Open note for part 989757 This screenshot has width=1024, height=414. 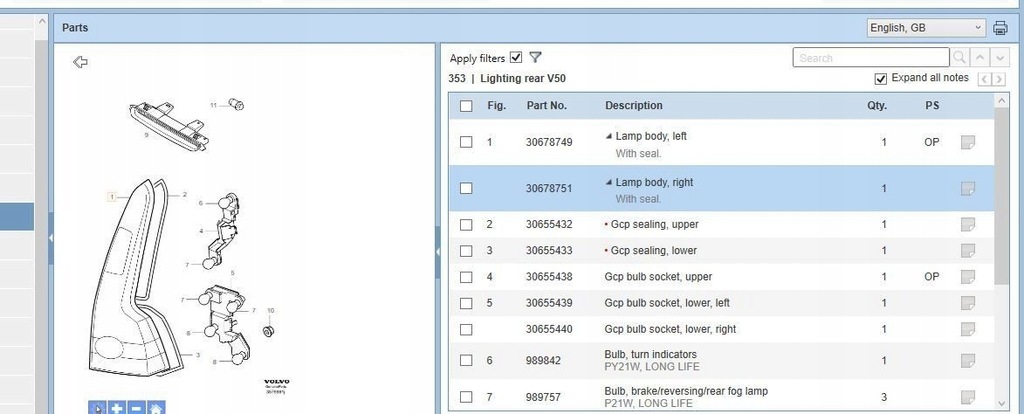[x=968, y=397]
